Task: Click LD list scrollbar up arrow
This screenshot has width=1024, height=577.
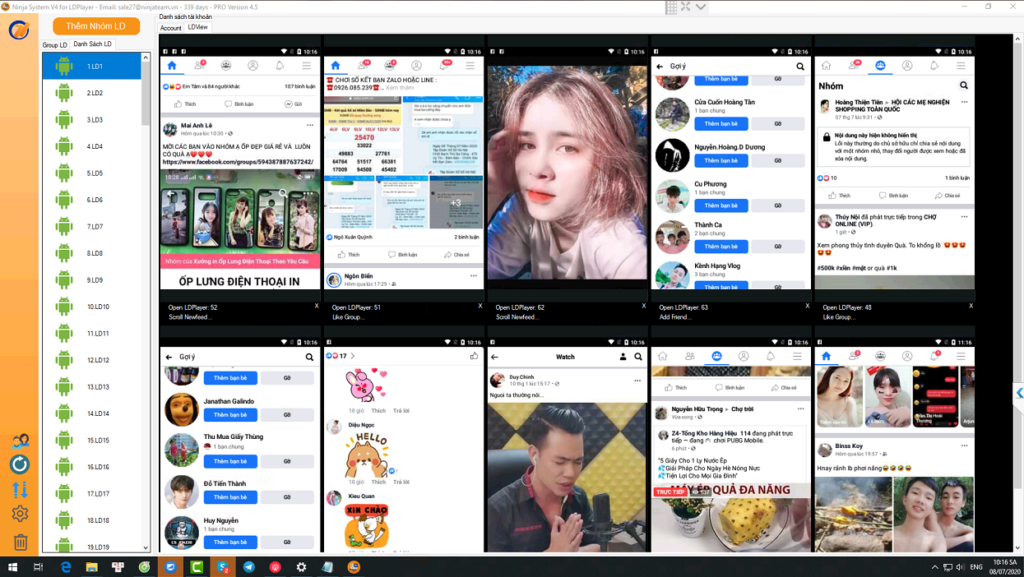Action: tap(146, 57)
